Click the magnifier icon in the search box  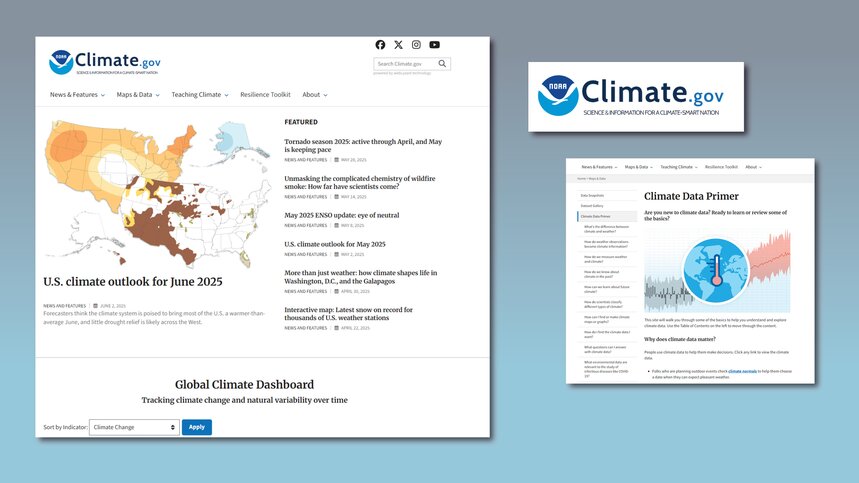[x=442, y=64]
